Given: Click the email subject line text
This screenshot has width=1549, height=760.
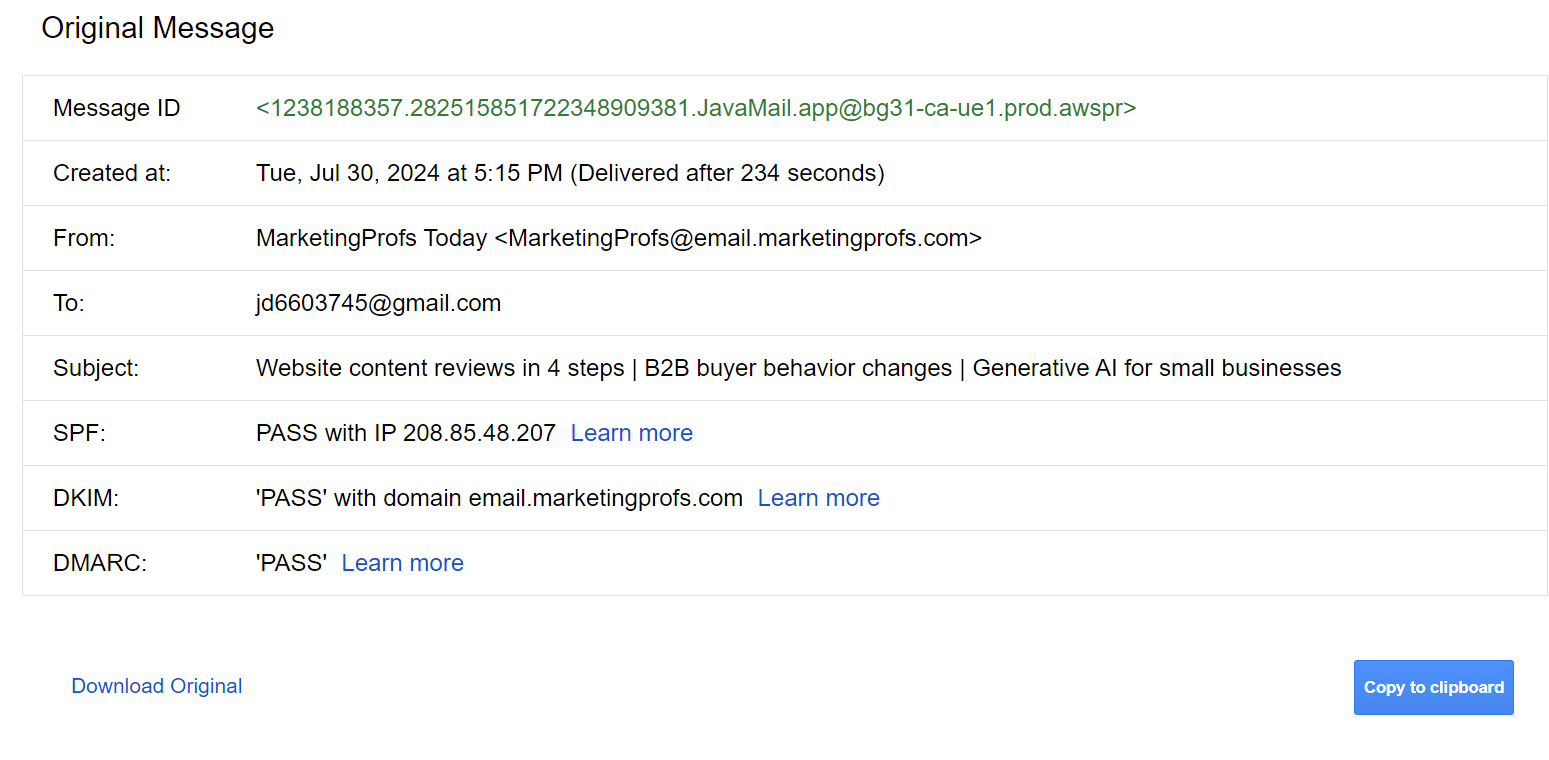Looking at the screenshot, I should click(798, 368).
